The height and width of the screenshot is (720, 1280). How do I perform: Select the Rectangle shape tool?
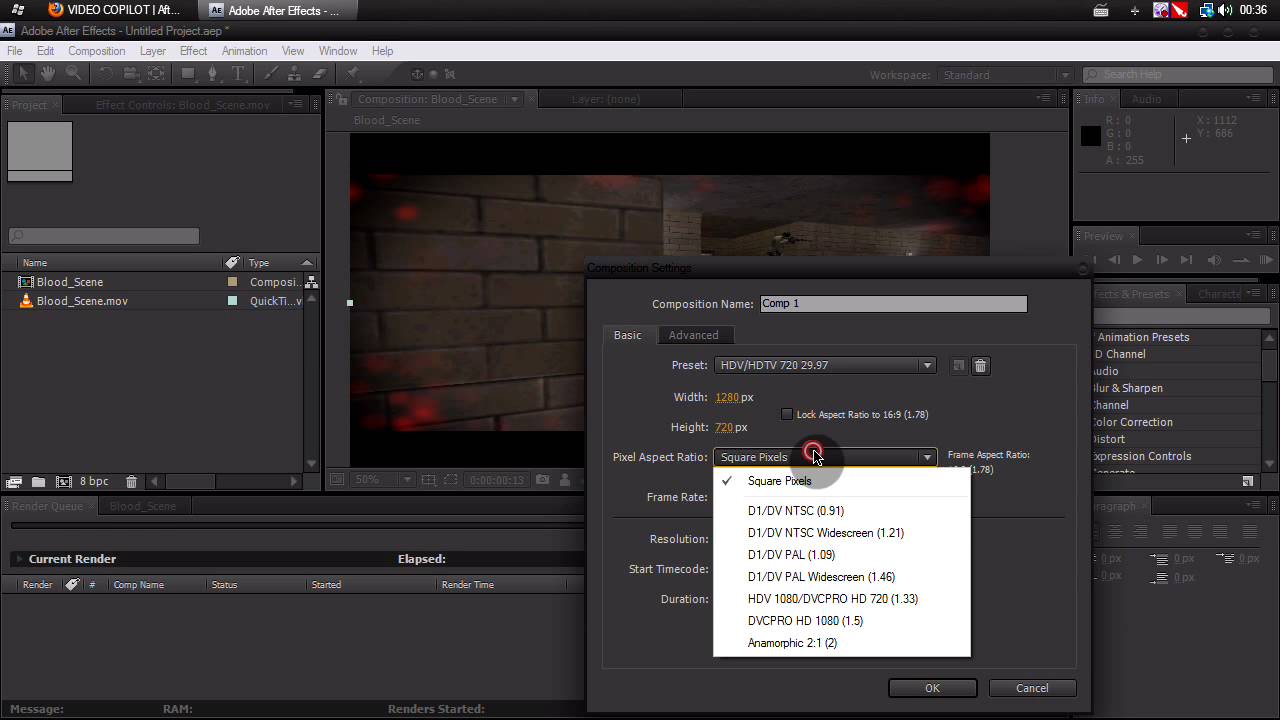point(187,74)
